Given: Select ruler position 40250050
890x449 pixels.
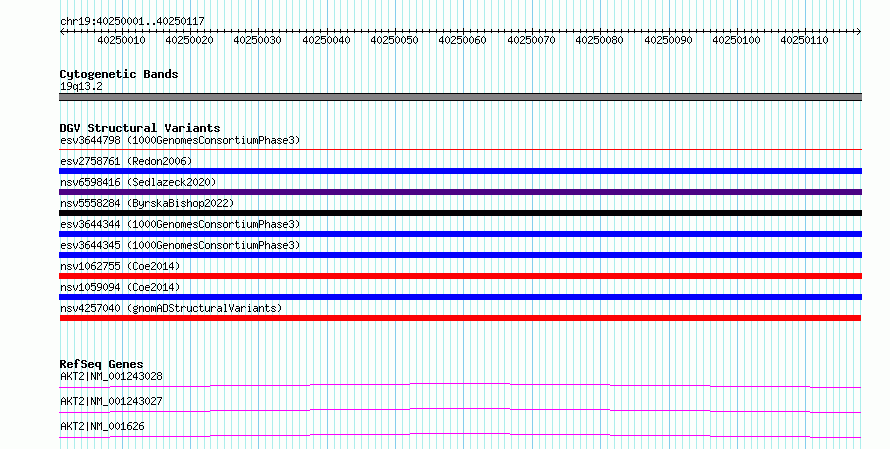Looking at the screenshot, I should [x=394, y=40].
